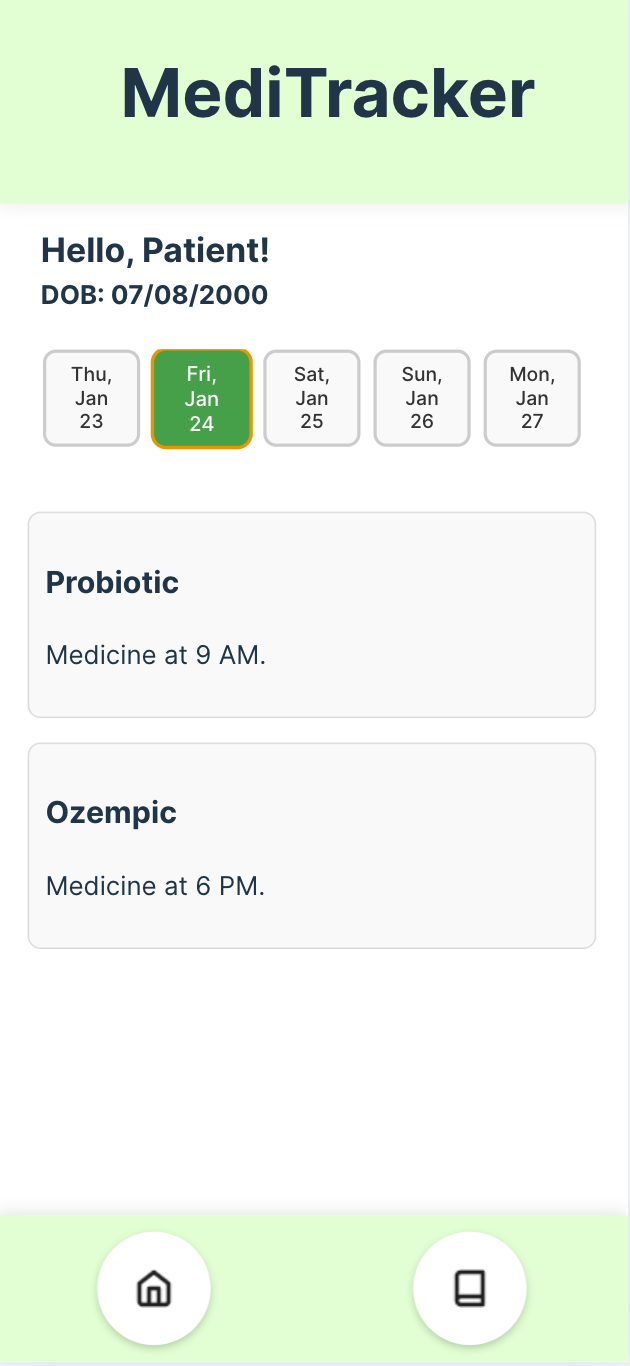
Task: Select Thu, Jan 23 date
Action: [91, 398]
